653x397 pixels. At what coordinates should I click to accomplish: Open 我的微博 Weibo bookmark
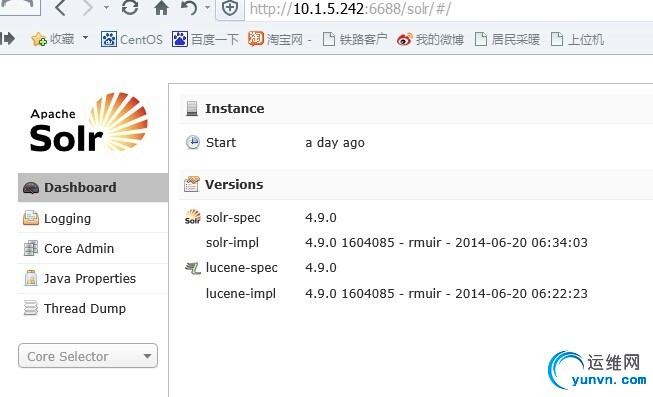(430, 40)
